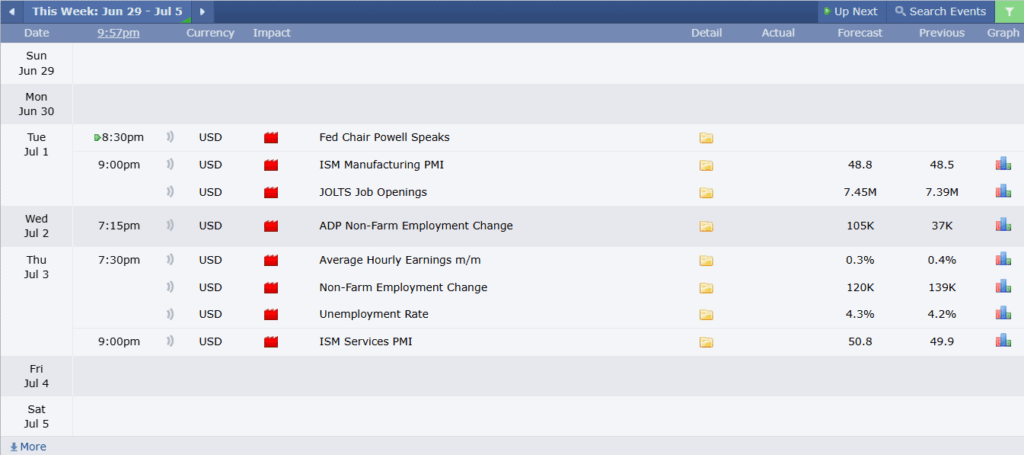The image size is (1024, 455).
Task: Toggle alert bell for ADP Non-Farm Employment Change
Action: (170, 225)
